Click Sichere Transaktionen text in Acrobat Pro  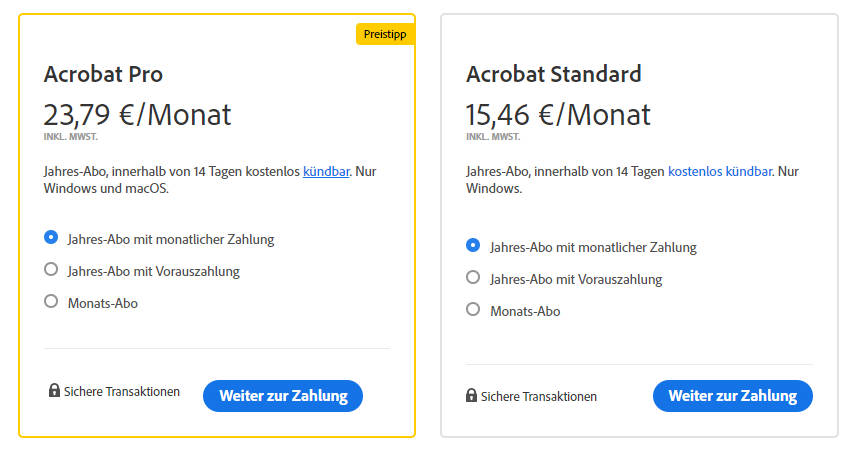(x=122, y=392)
